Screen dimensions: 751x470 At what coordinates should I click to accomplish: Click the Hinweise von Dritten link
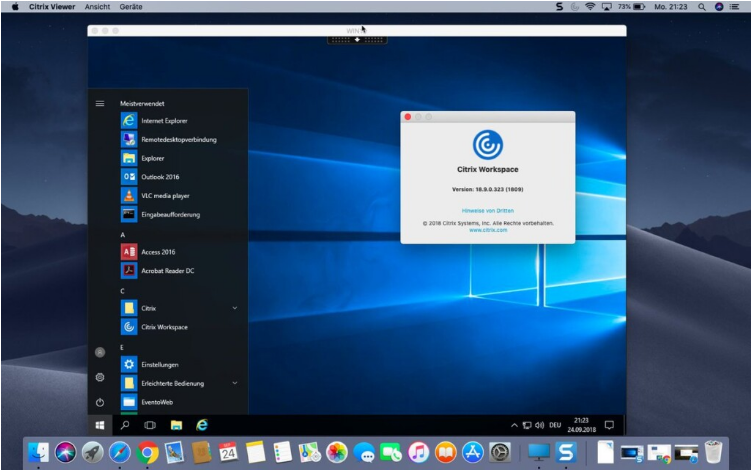pos(487,211)
